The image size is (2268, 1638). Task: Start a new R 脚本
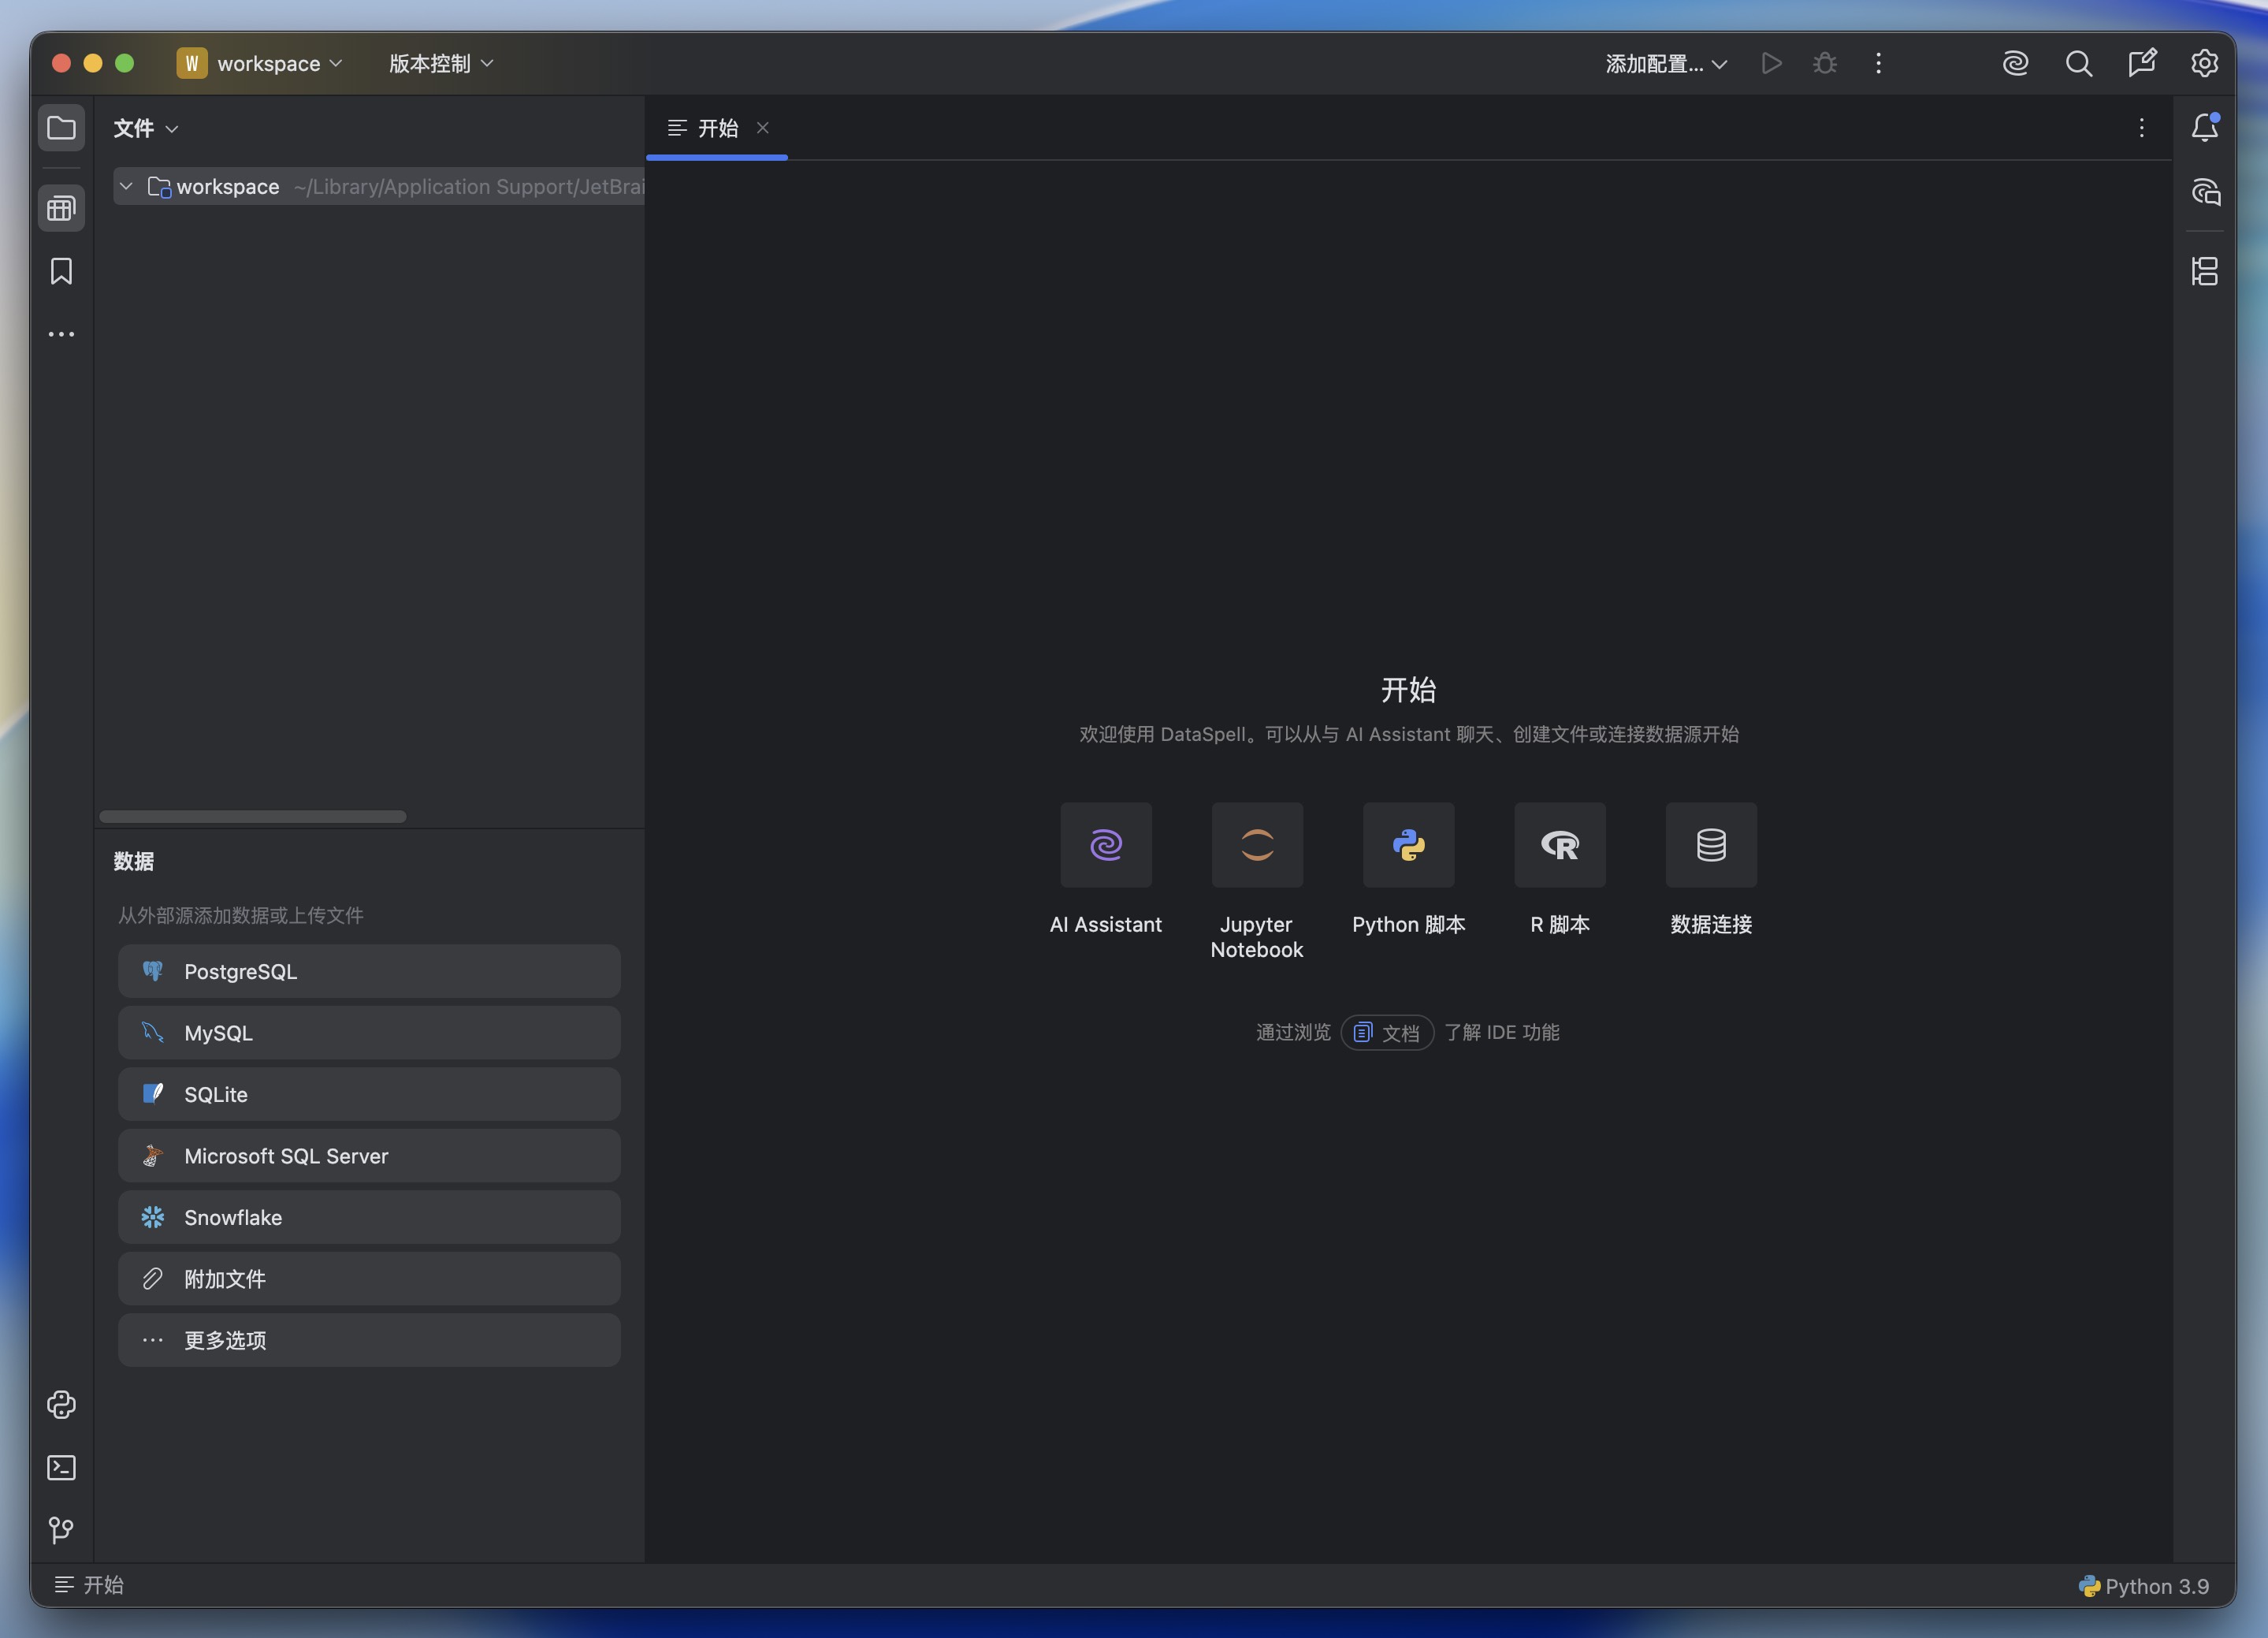tap(1559, 845)
